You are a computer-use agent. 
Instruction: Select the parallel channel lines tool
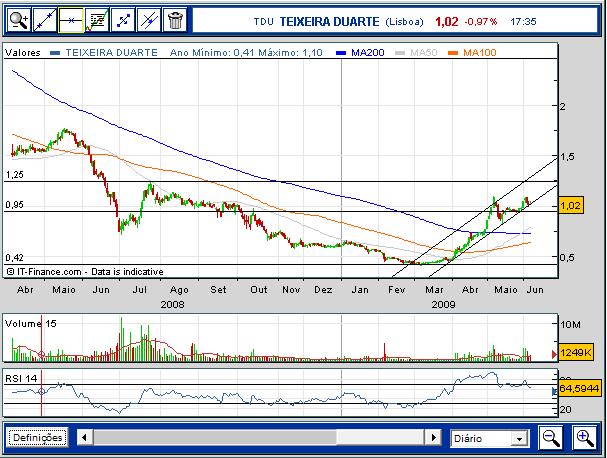click(x=149, y=20)
